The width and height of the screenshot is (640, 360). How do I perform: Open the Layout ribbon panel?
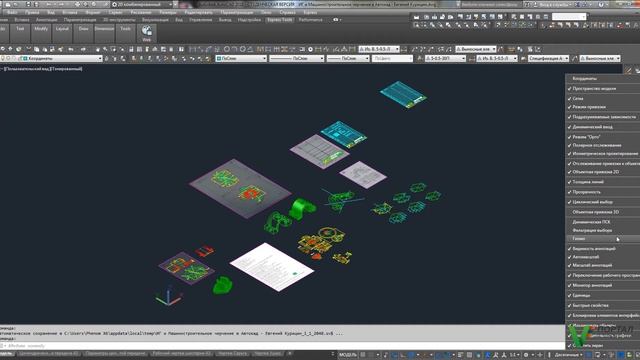tap(62, 33)
